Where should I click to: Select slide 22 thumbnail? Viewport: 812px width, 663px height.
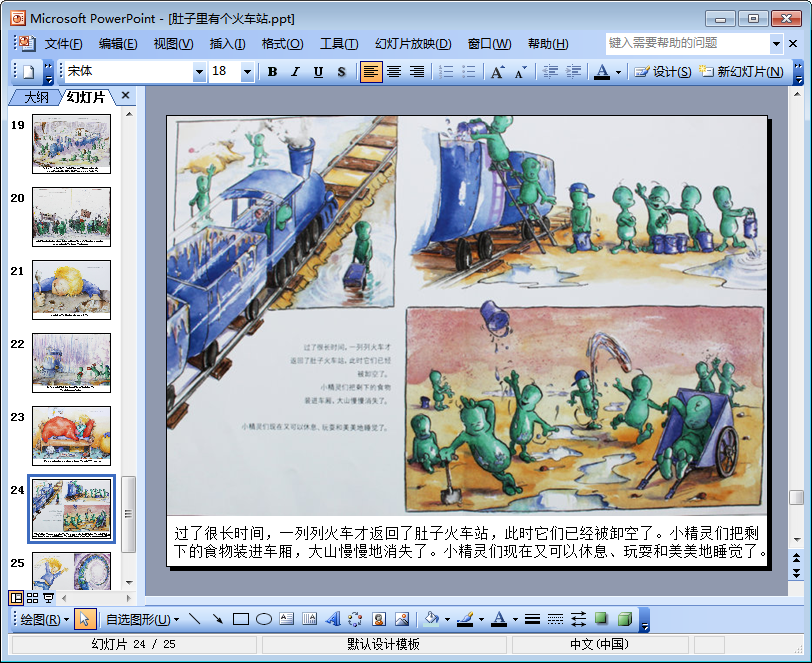click(71, 363)
